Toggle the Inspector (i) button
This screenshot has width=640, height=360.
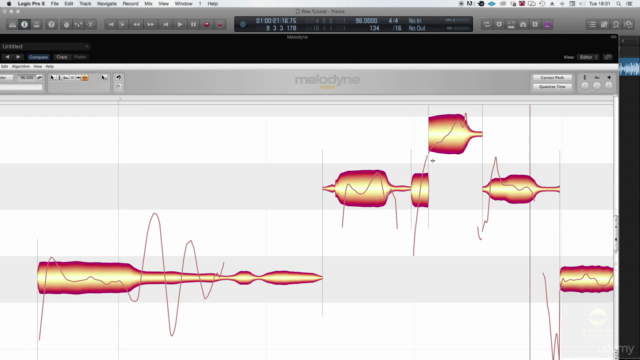pos(24,24)
